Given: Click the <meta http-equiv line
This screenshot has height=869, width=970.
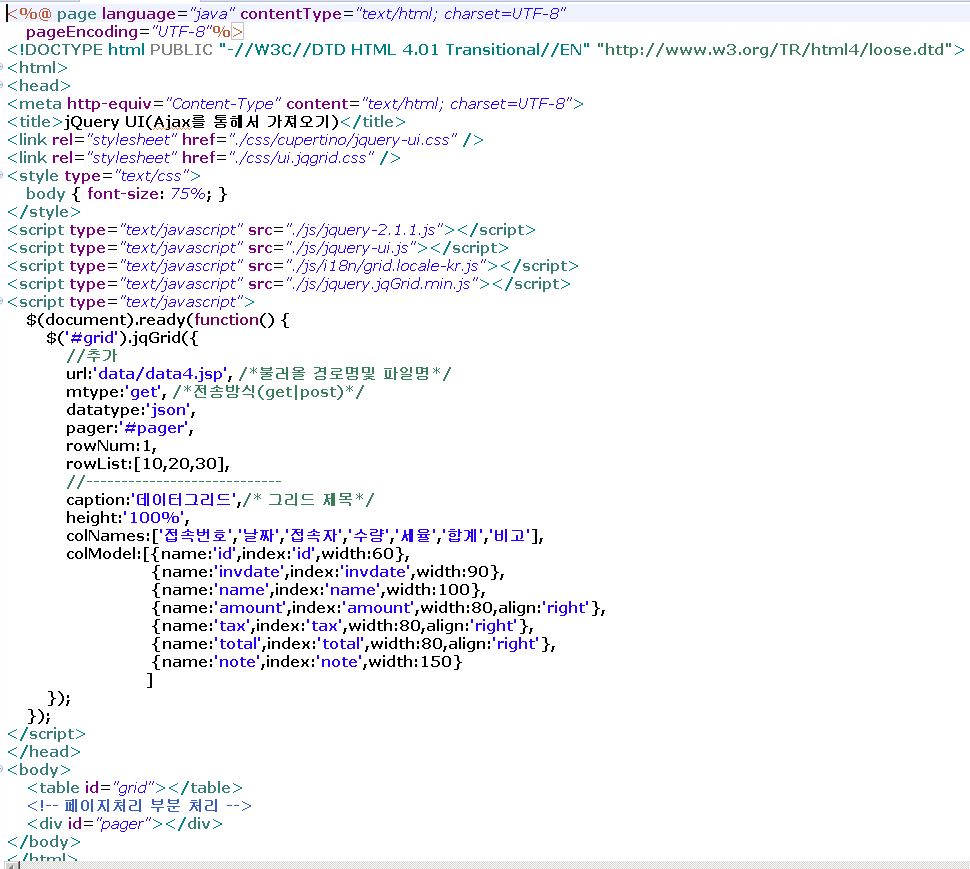Looking at the screenshot, I should [x=295, y=103].
